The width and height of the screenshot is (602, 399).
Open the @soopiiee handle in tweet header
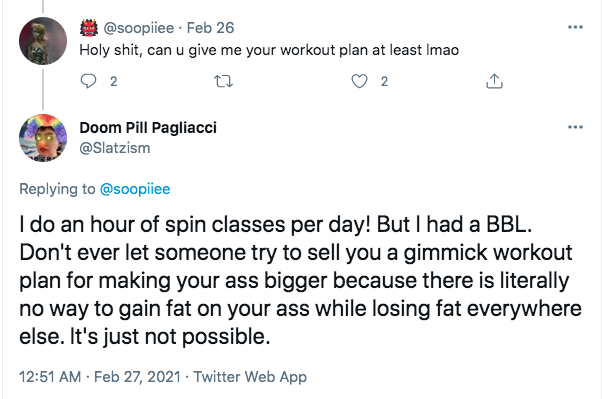click(139, 28)
